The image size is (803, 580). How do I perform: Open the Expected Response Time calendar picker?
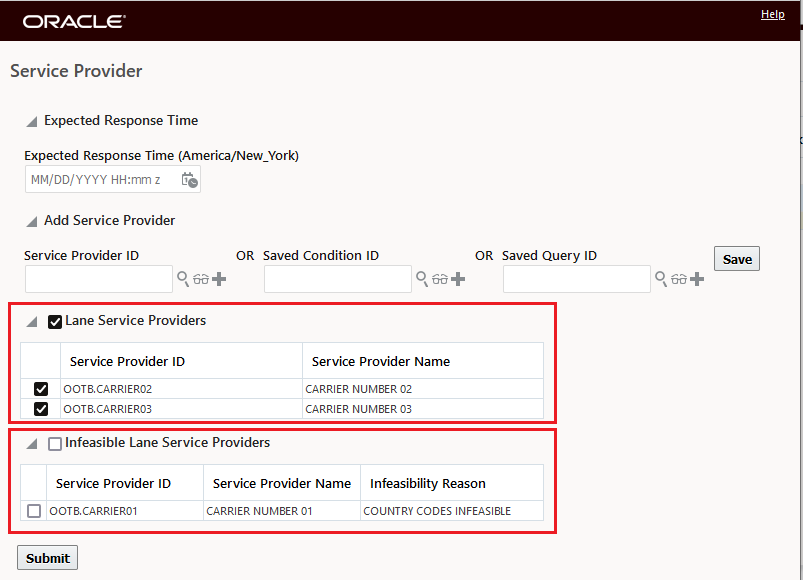189,180
